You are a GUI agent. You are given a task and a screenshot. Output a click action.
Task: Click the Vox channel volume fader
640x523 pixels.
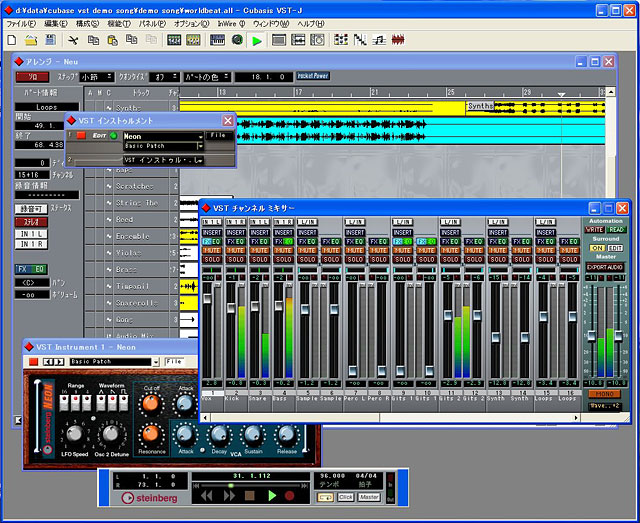point(207,298)
